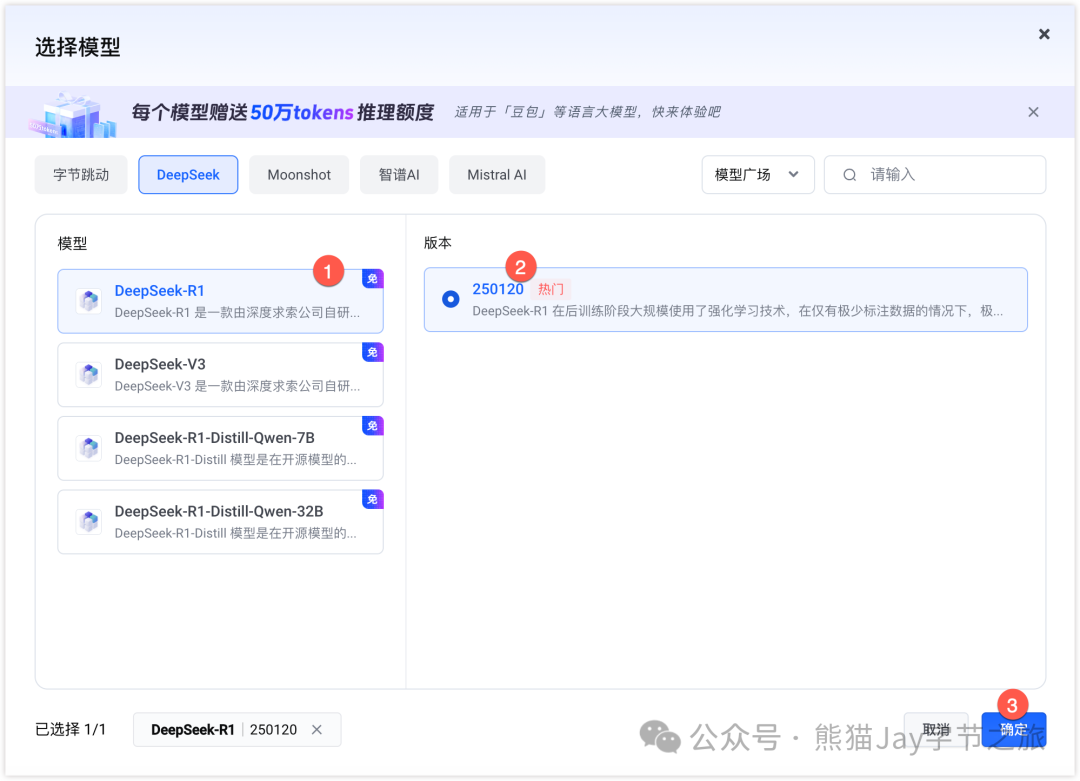
Task: Switch to the Moonshot tab
Action: pyautogui.click(x=299, y=175)
